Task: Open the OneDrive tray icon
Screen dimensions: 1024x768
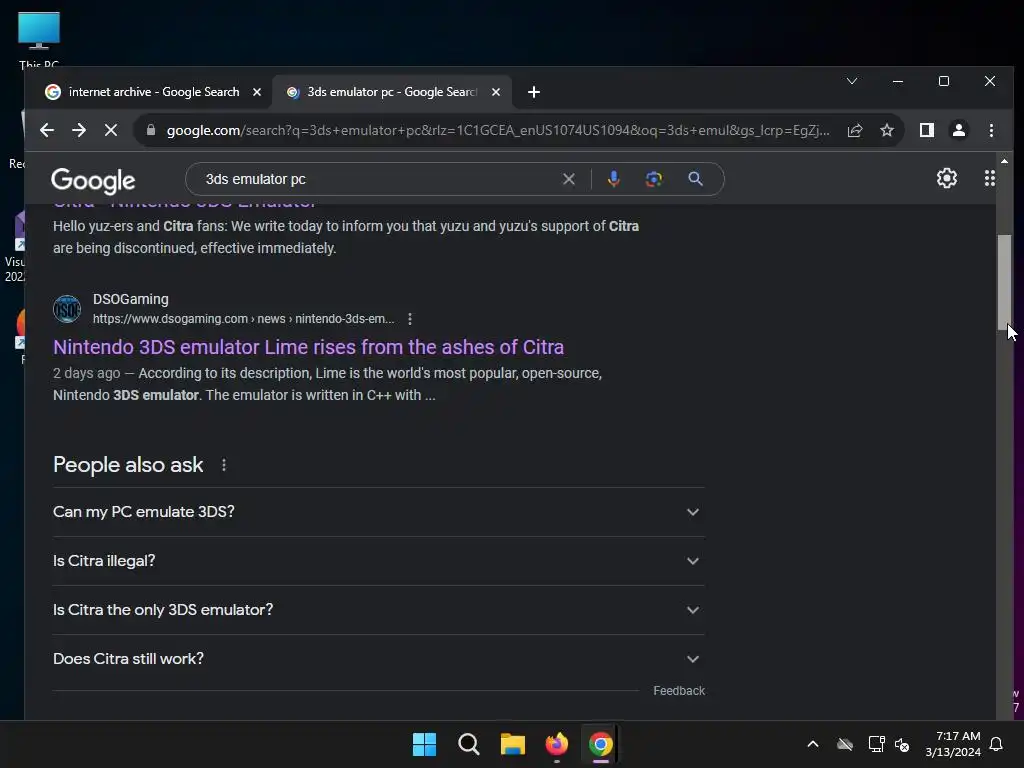Action: [845, 744]
